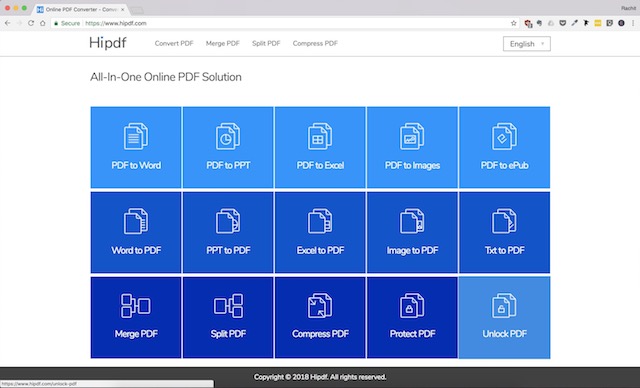Screen dimensions: 640x388
Task: Open the dark circular extension icon
Action: point(621,23)
